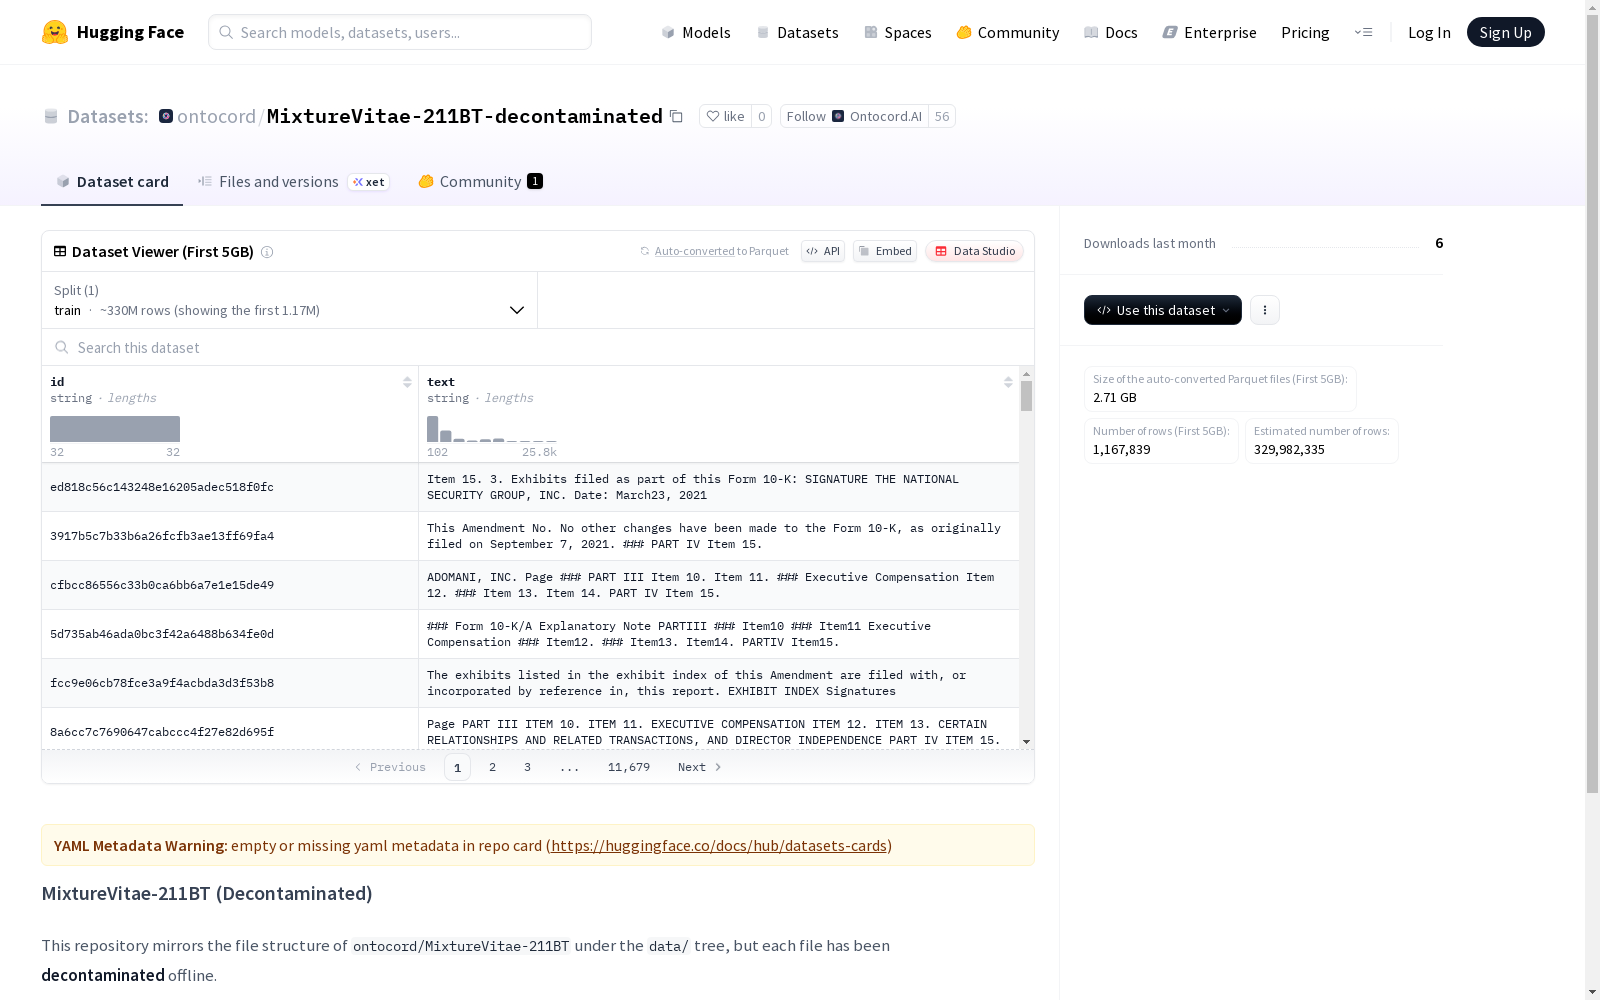Click the Sign Up button

pyautogui.click(x=1505, y=32)
